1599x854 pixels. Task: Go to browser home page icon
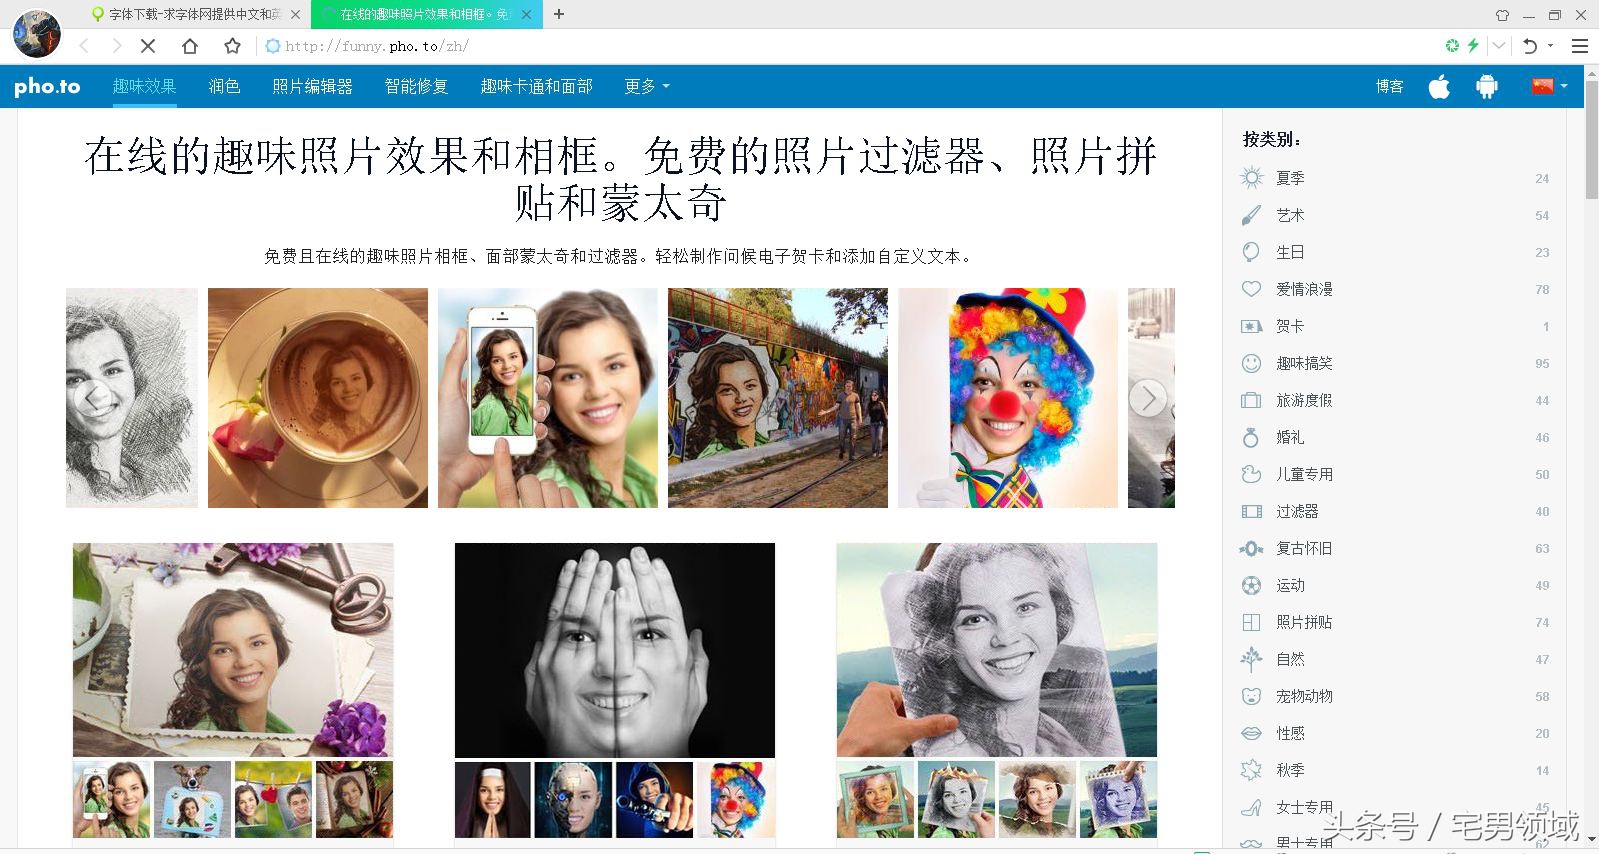[x=190, y=46]
